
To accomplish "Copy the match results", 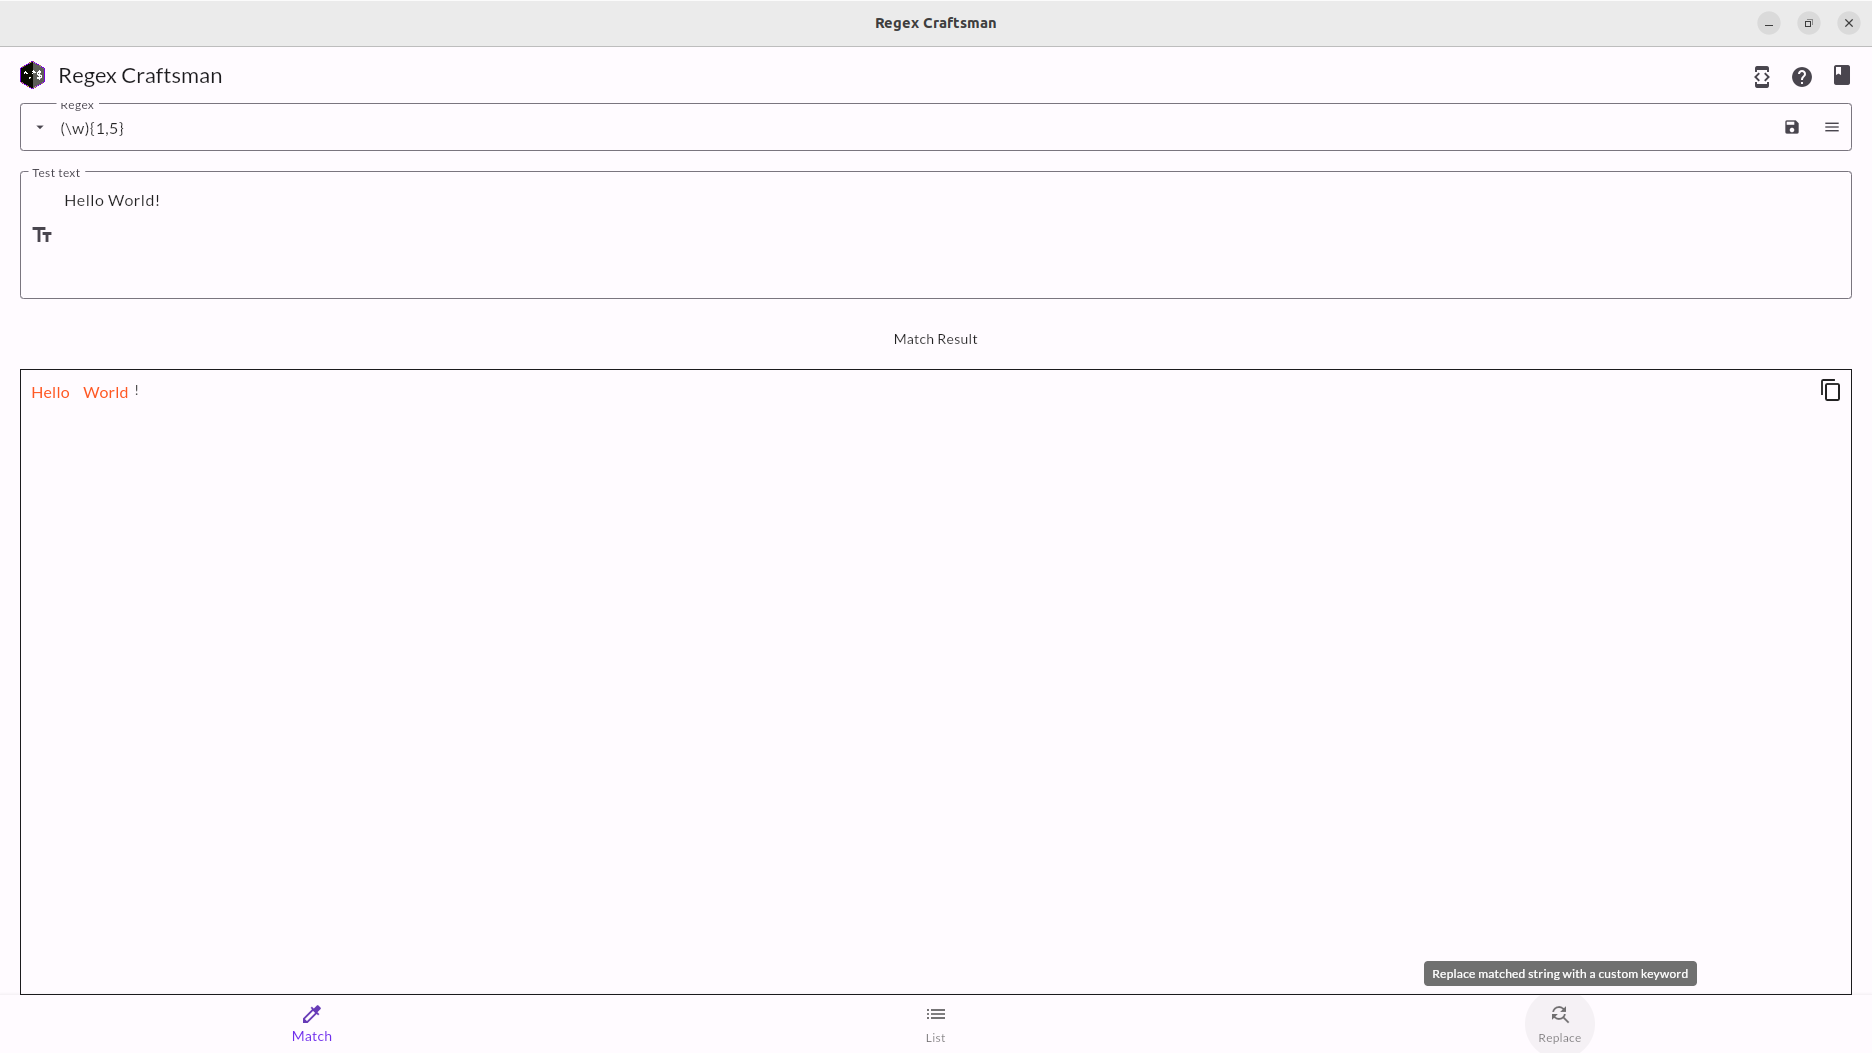I will (1830, 390).
